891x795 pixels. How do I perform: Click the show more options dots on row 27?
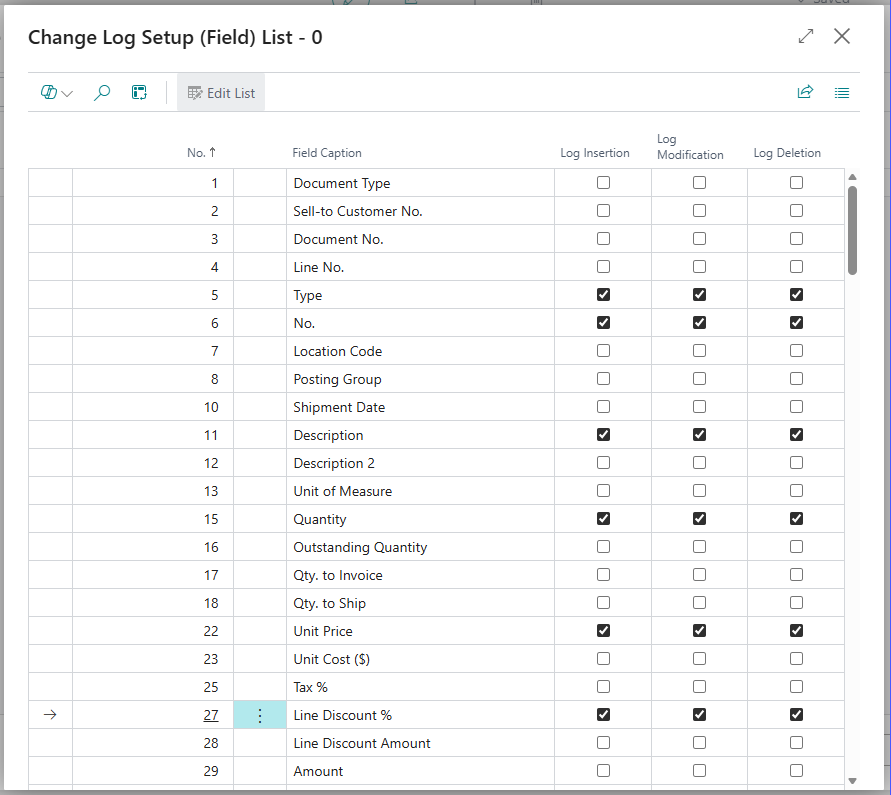point(260,715)
